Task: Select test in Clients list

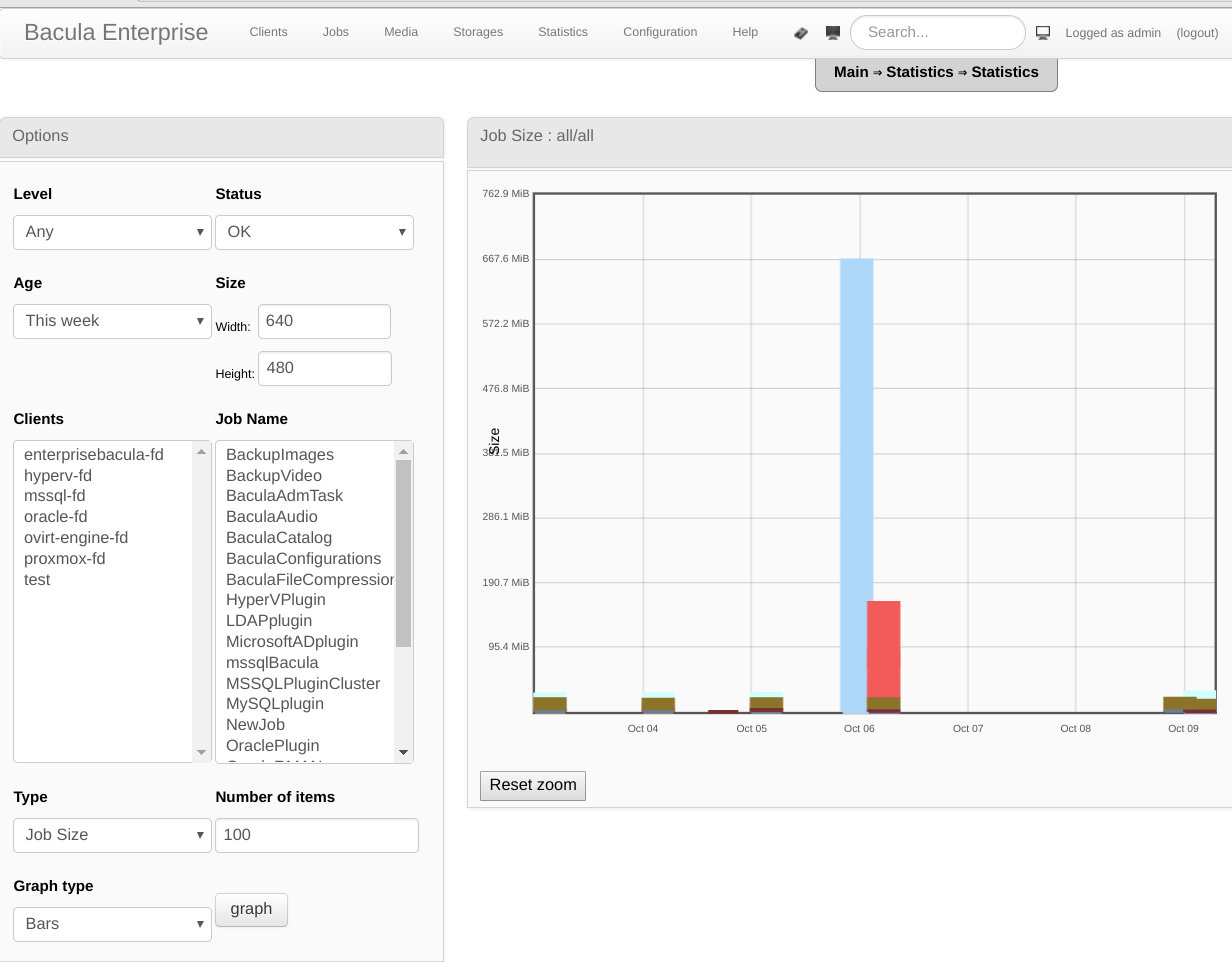Action: coord(103,580)
